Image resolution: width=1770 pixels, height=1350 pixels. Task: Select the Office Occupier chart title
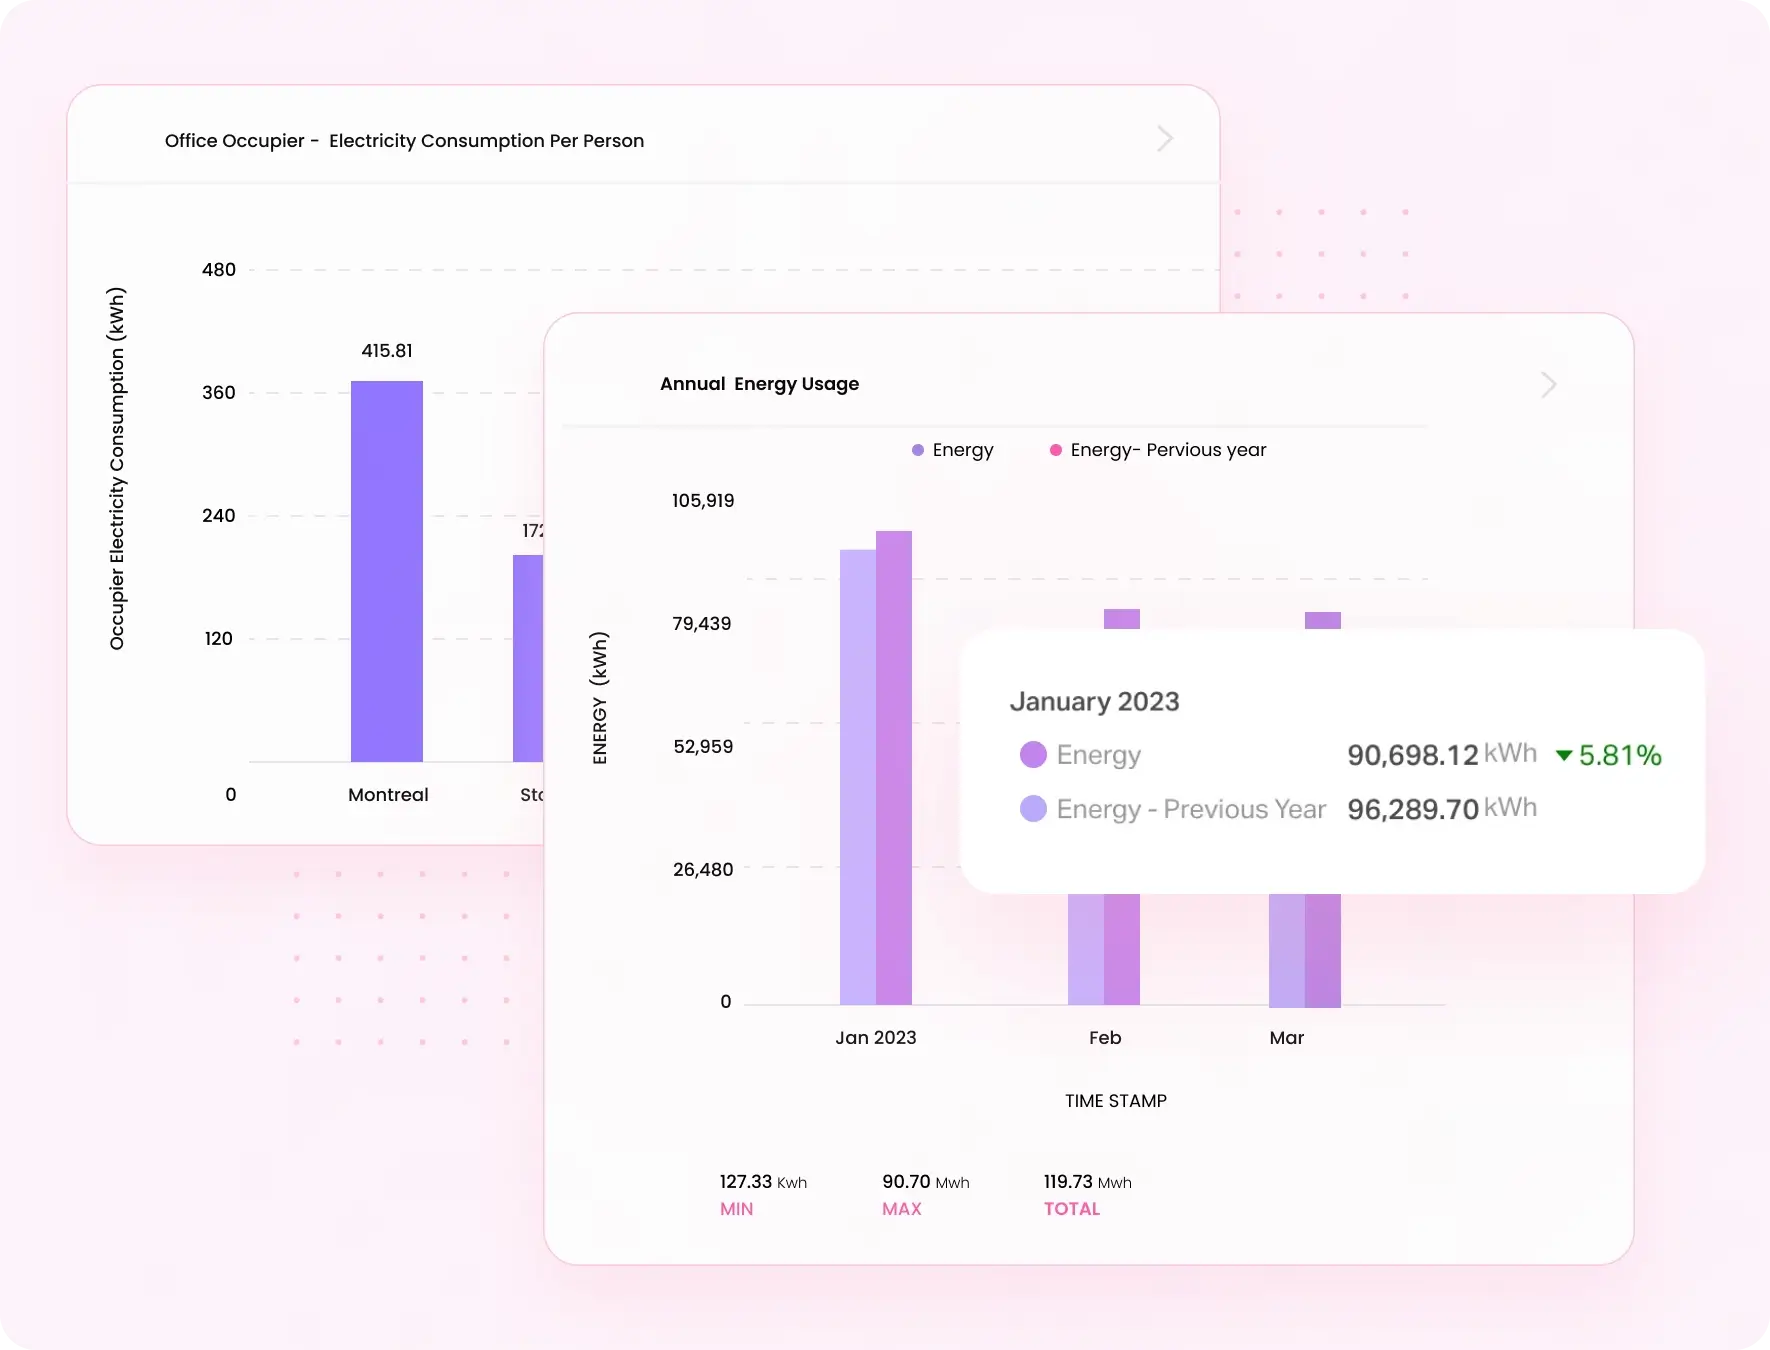[404, 141]
